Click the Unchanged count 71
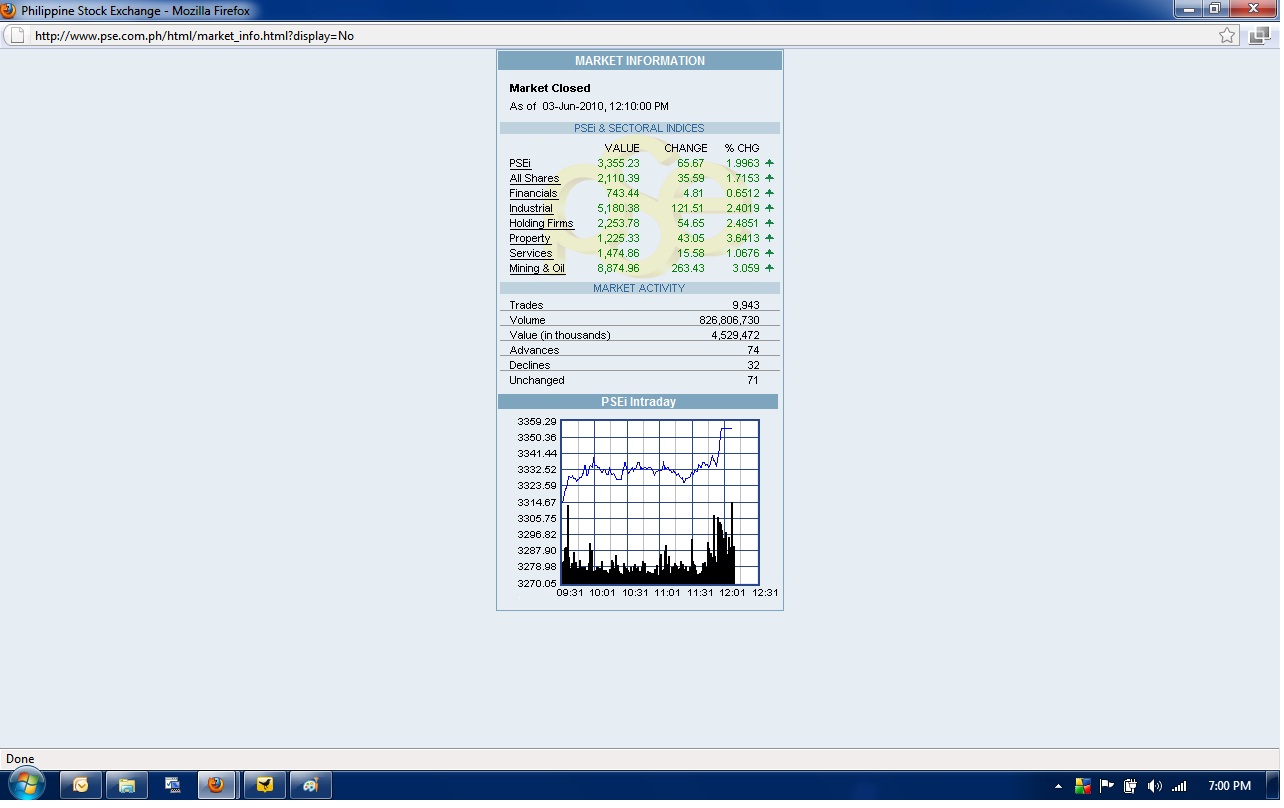1284x808 pixels. click(753, 381)
